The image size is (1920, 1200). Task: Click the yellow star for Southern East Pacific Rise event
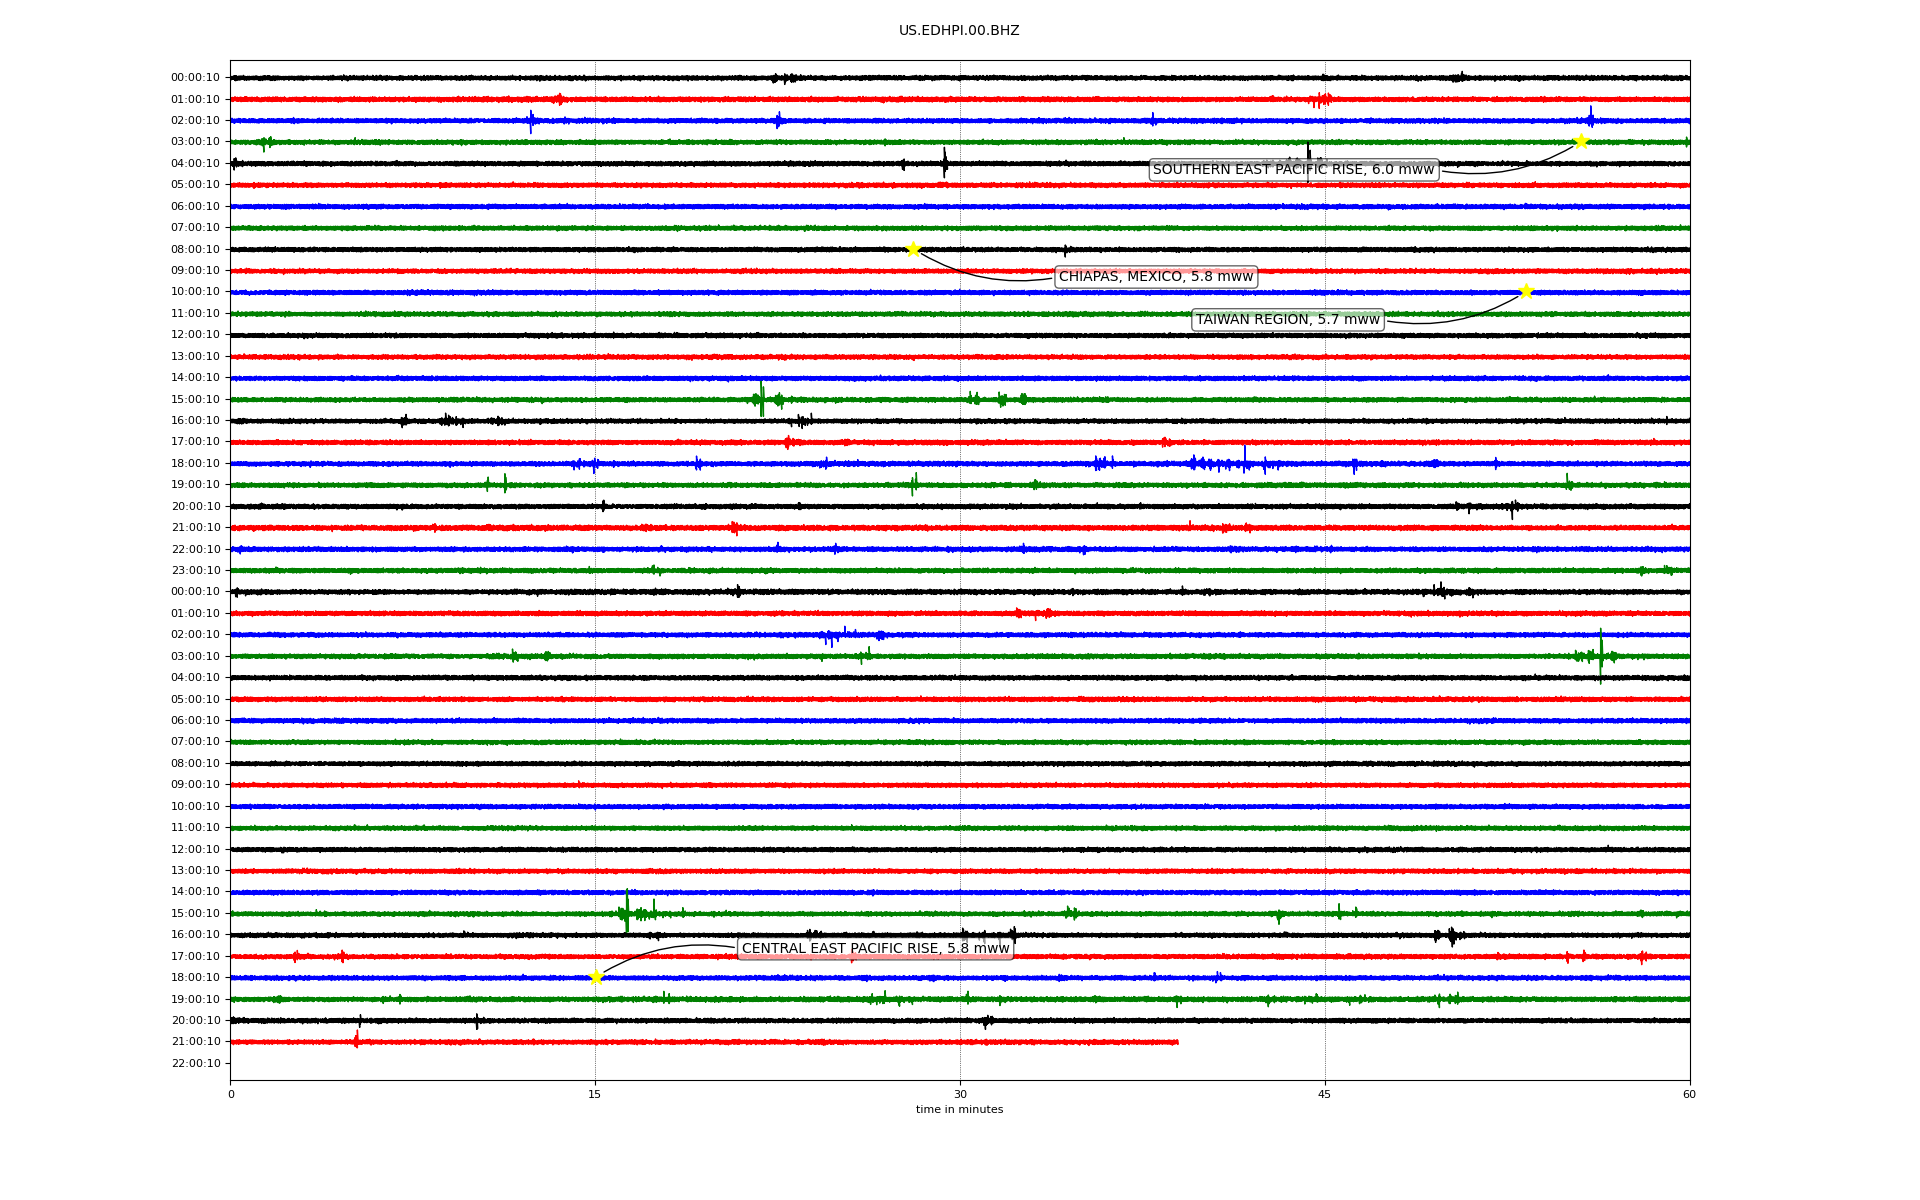coord(1581,141)
